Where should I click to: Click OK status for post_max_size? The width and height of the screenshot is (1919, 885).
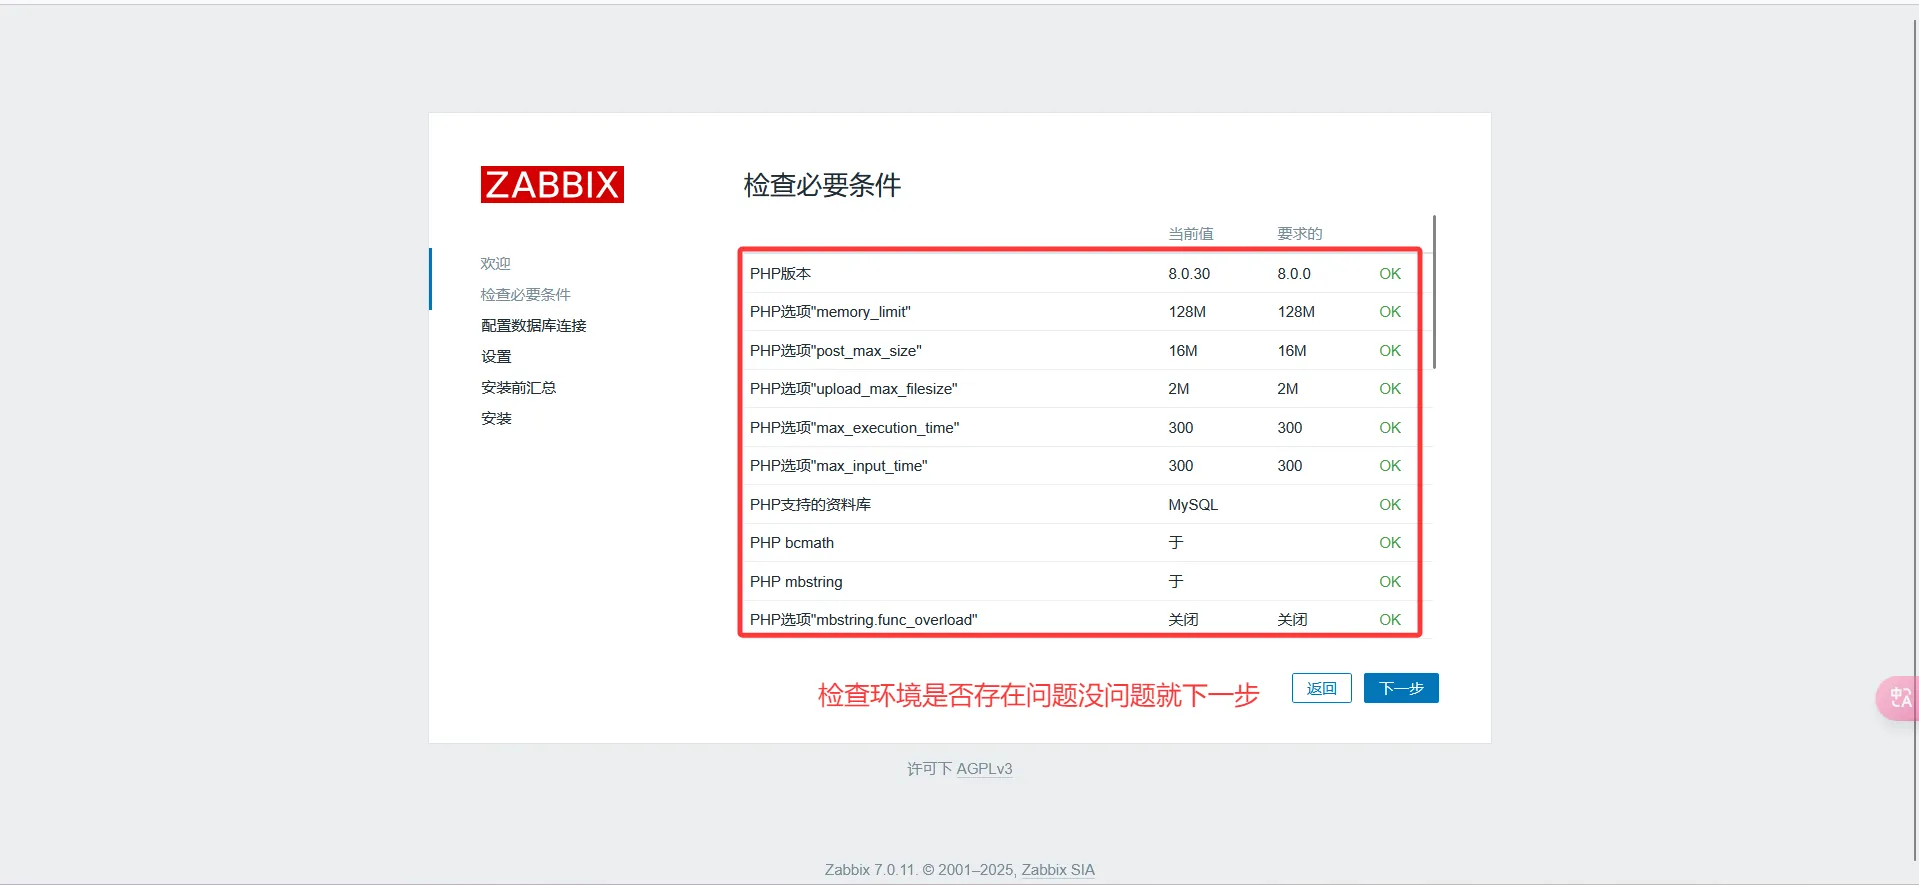1390,351
